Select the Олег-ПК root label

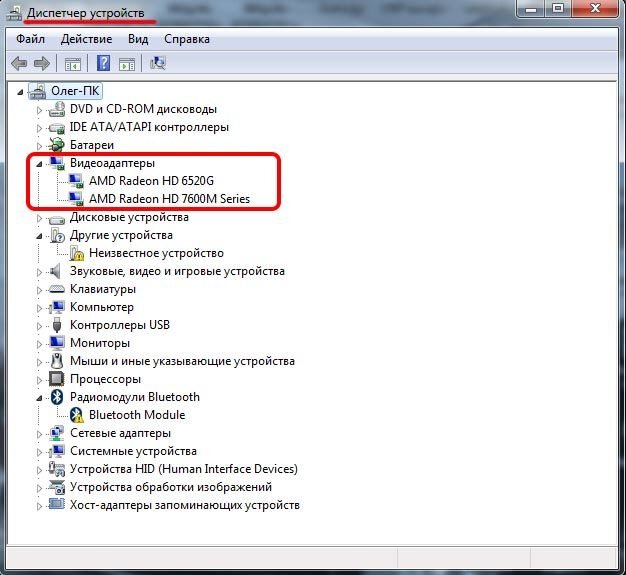pos(75,91)
